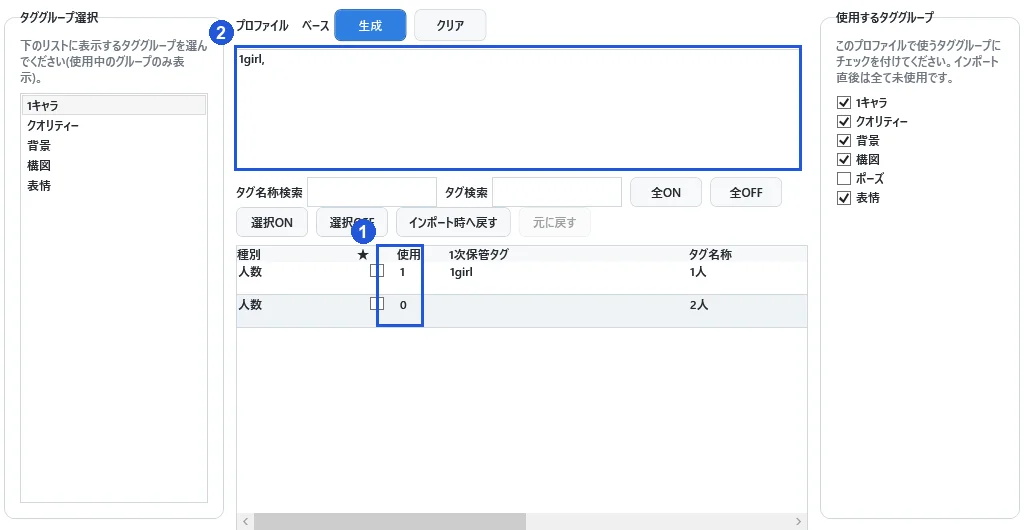Select 背景 in the tag group list

coord(114,146)
